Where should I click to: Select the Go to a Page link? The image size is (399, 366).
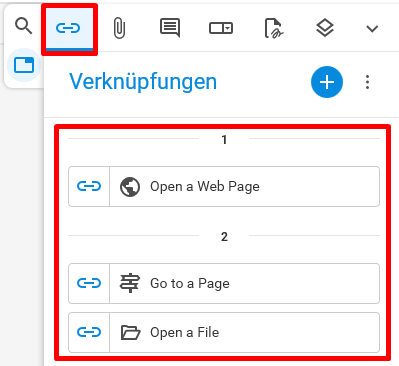(224, 283)
